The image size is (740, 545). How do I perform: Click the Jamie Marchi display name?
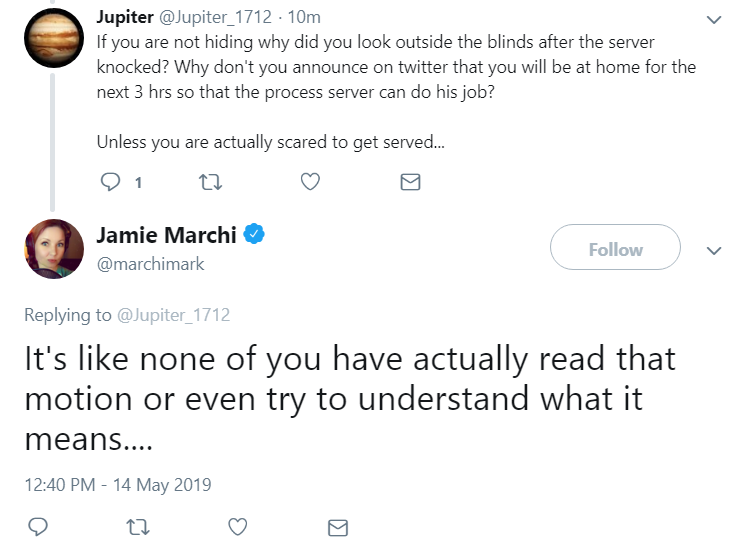click(166, 236)
